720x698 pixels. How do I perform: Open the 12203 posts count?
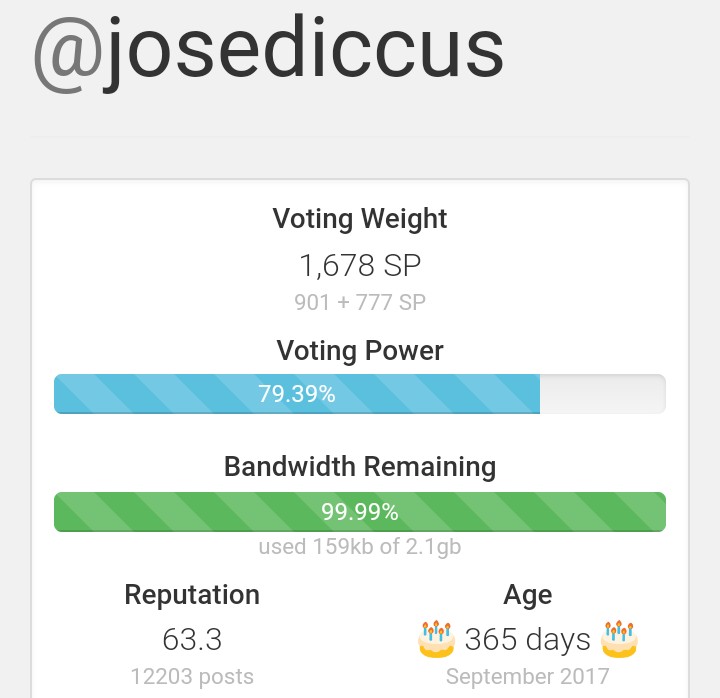pos(192,677)
